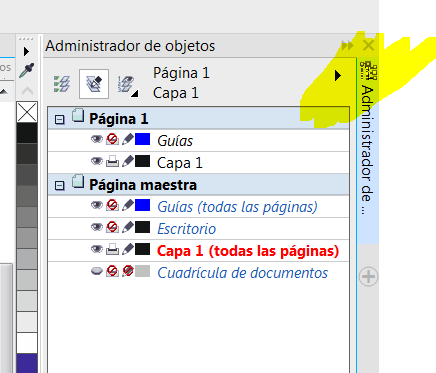436x373 pixels.
Task: Collapse docker with double-arrow button
Action: [347, 45]
